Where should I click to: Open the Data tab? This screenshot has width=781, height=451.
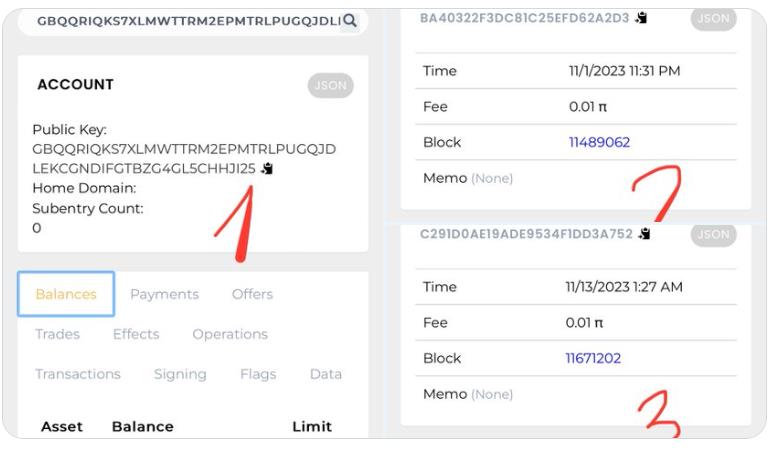(326, 374)
